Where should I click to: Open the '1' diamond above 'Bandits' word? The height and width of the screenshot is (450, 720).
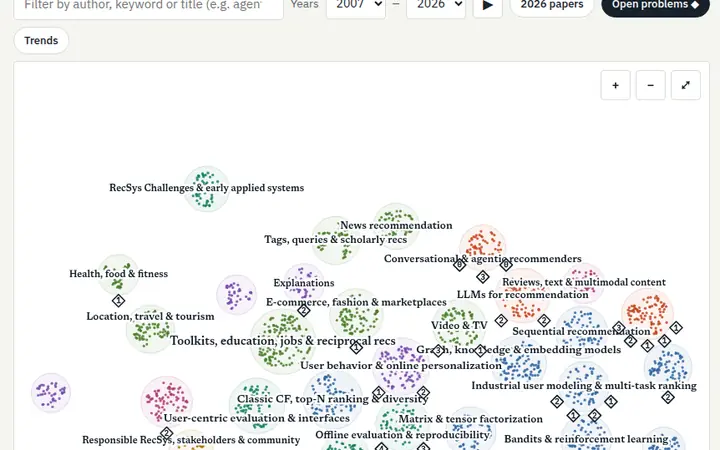(x=573, y=416)
